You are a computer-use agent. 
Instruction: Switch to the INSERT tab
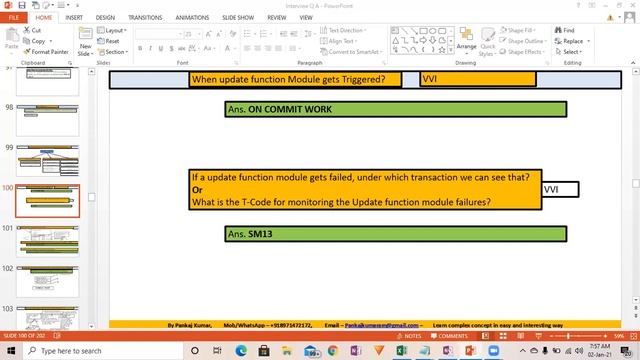click(x=74, y=18)
